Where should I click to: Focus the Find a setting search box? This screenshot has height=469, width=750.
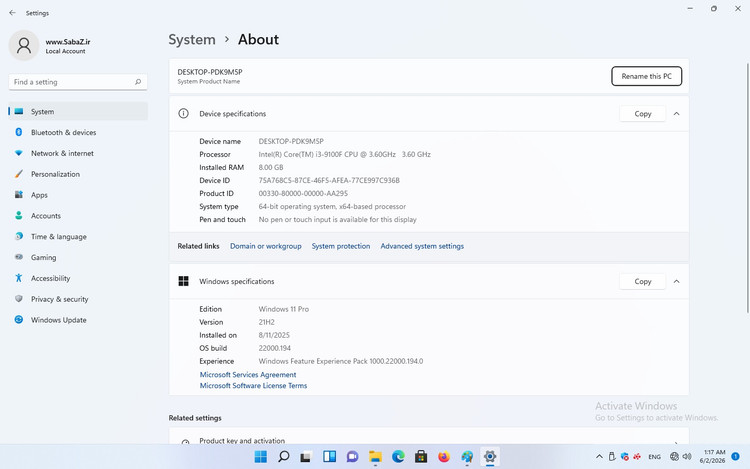click(77, 82)
